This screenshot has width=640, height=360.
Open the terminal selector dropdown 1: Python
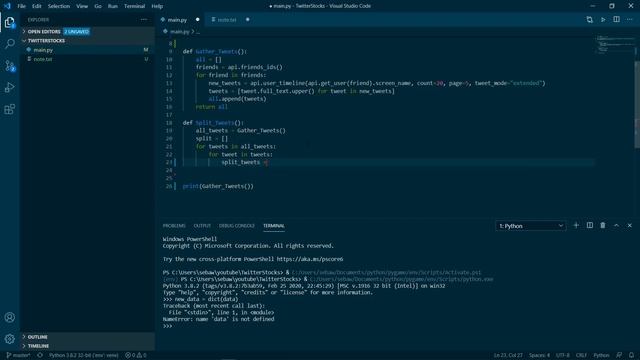(x=531, y=226)
